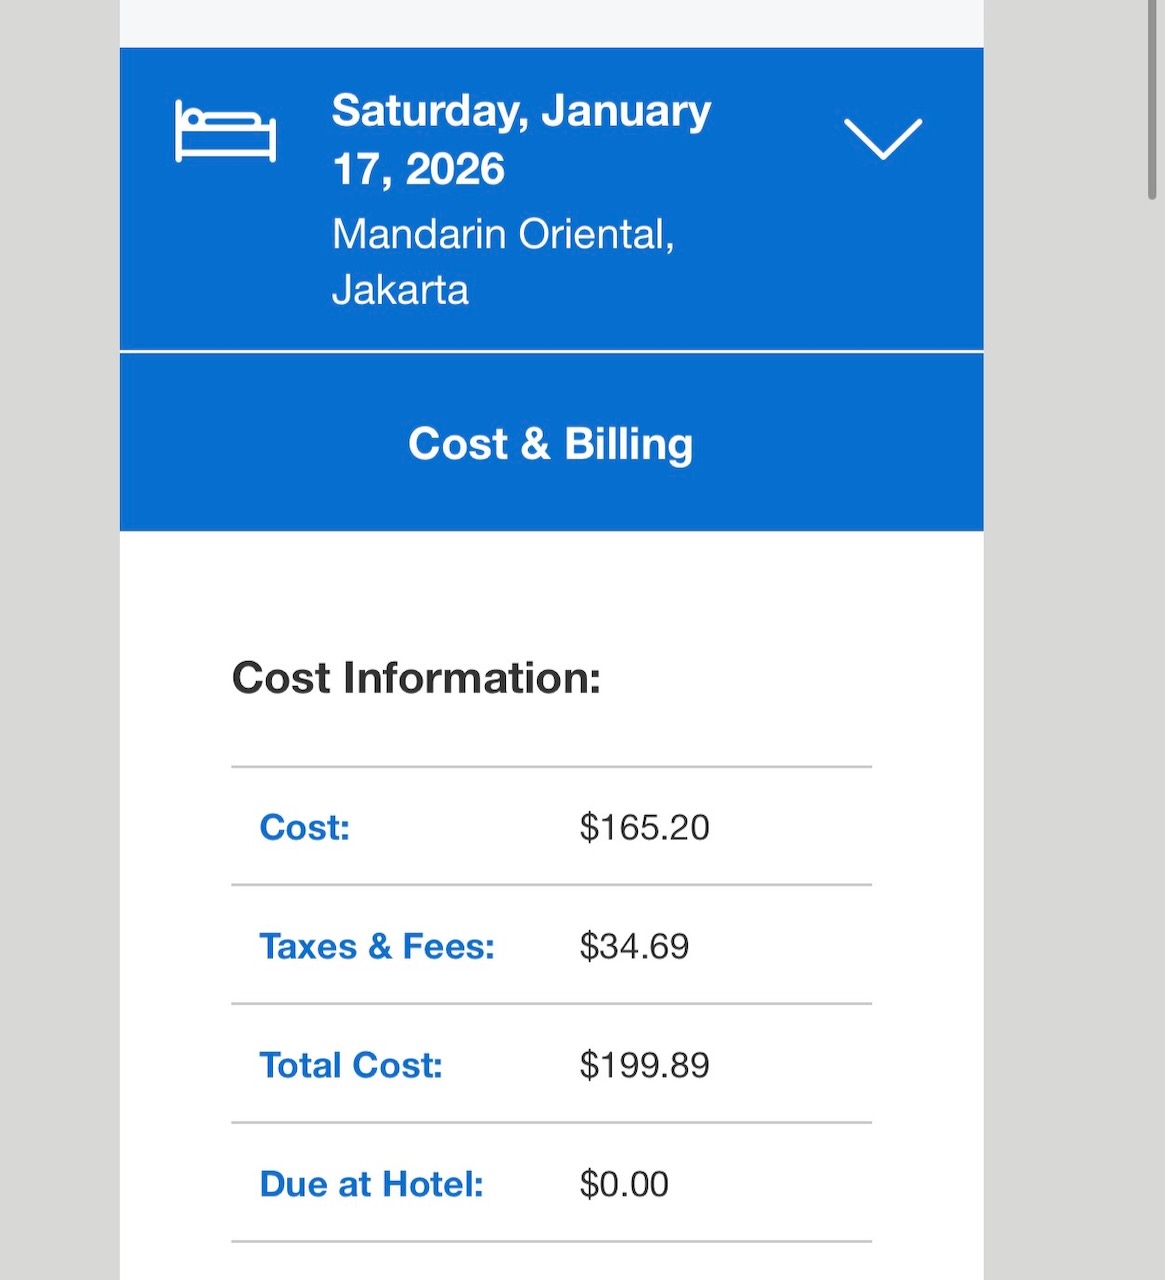1165x1280 pixels.
Task: Open the Cost & Billing section
Action: (x=551, y=443)
